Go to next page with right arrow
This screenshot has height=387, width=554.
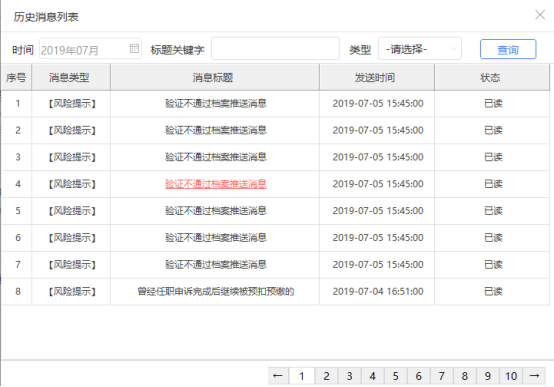(x=534, y=376)
